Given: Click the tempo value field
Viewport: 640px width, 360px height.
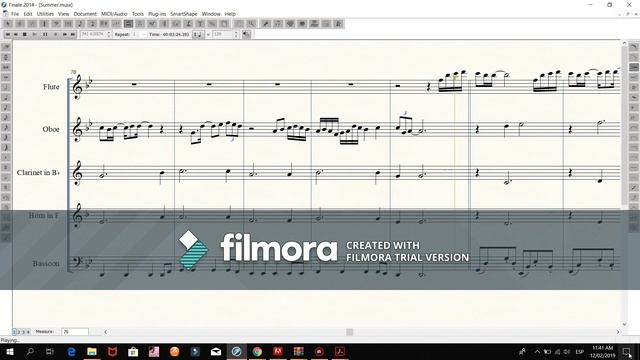Looking at the screenshot, I should coord(223,34).
